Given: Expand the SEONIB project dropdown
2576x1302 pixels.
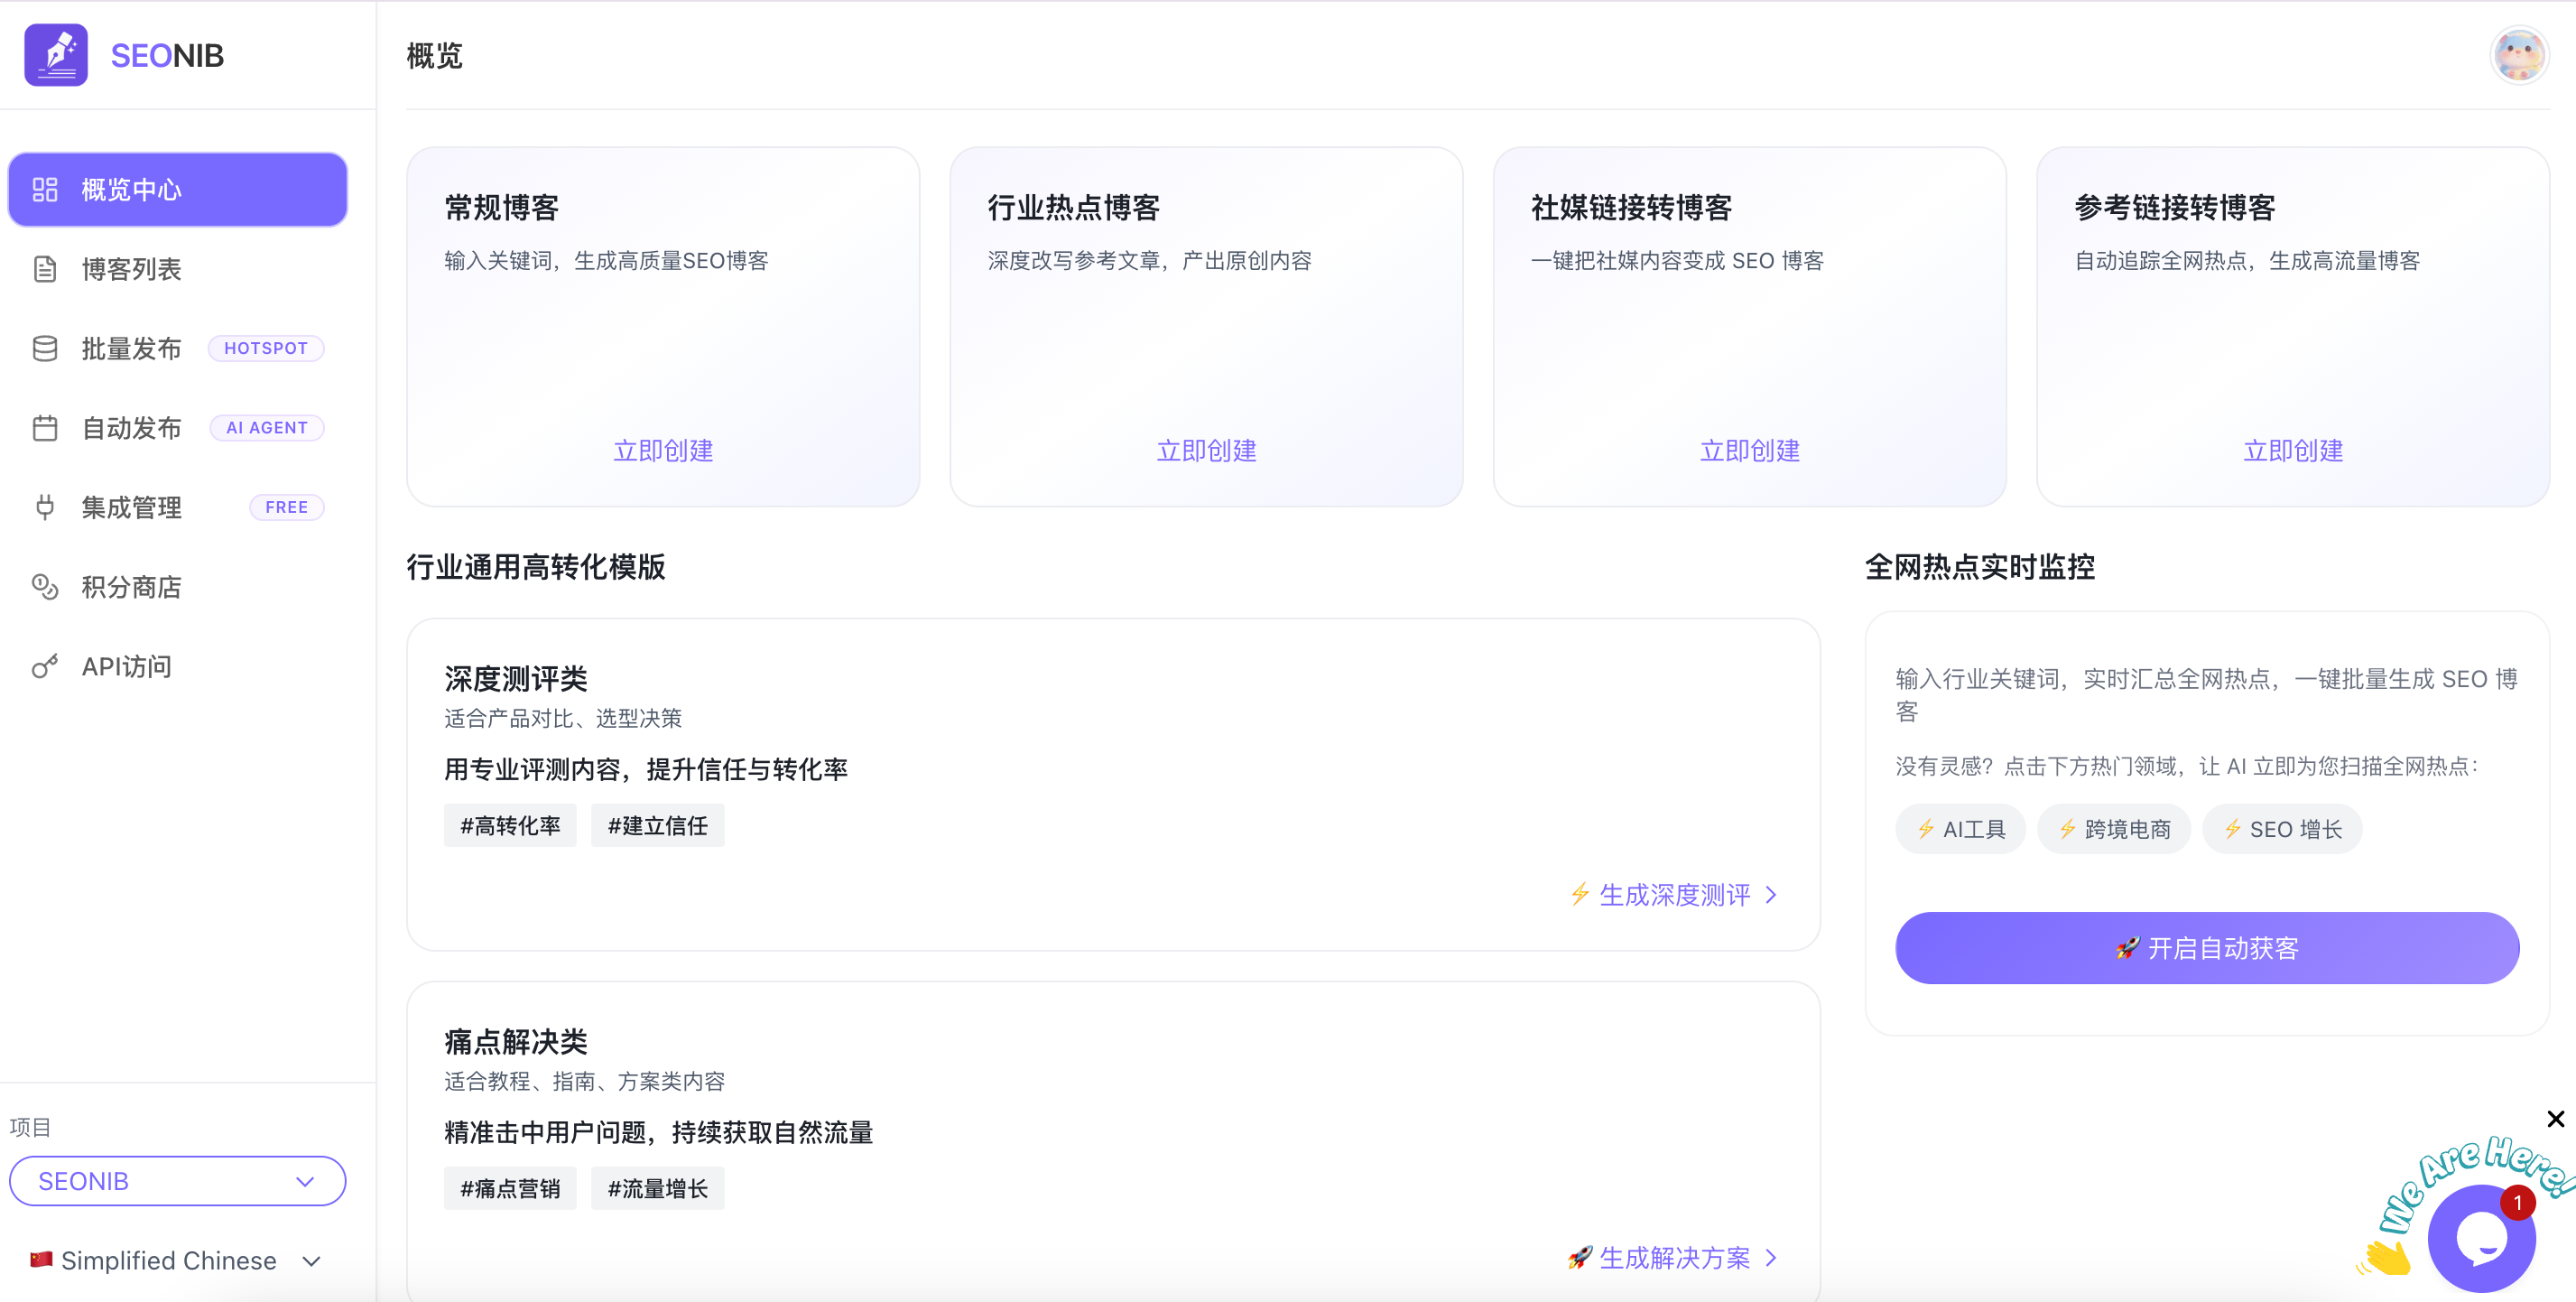Looking at the screenshot, I should click(x=178, y=1181).
